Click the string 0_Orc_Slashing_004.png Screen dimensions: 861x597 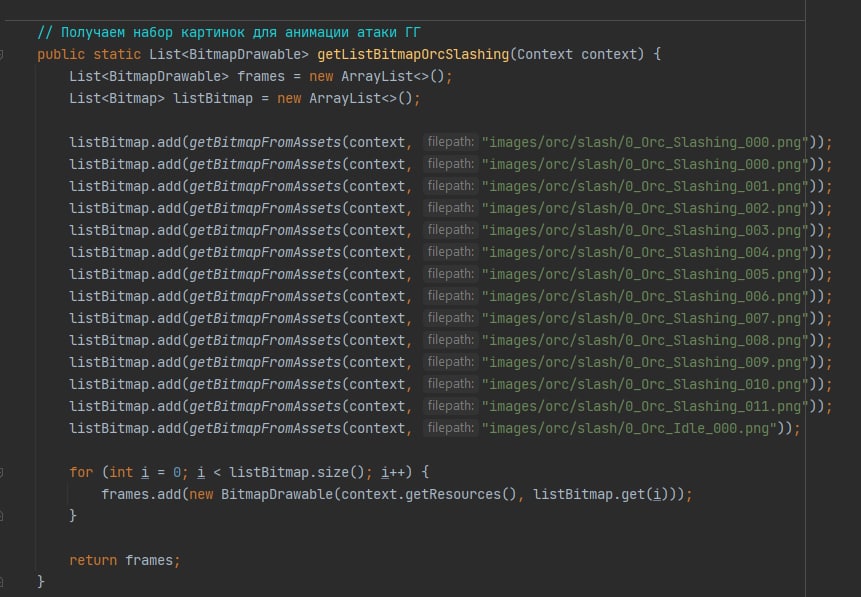pyautogui.click(x=645, y=252)
